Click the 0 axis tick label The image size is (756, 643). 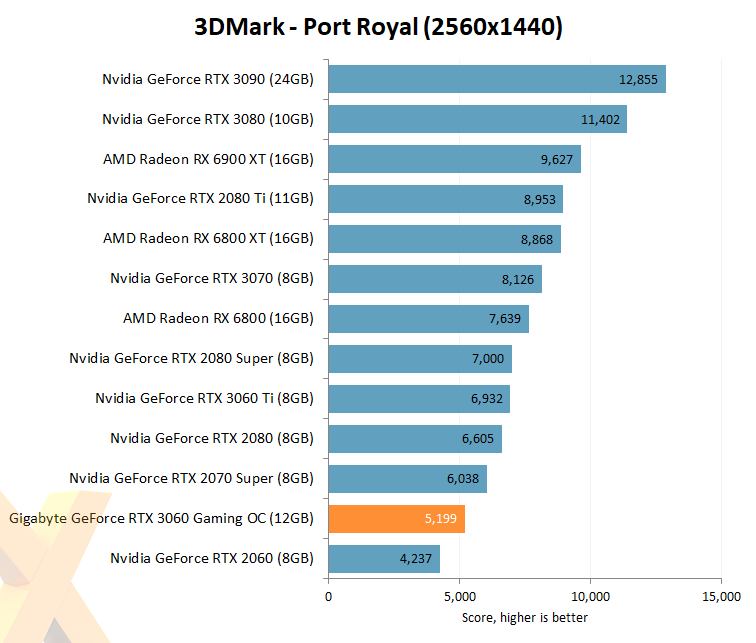(328, 597)
